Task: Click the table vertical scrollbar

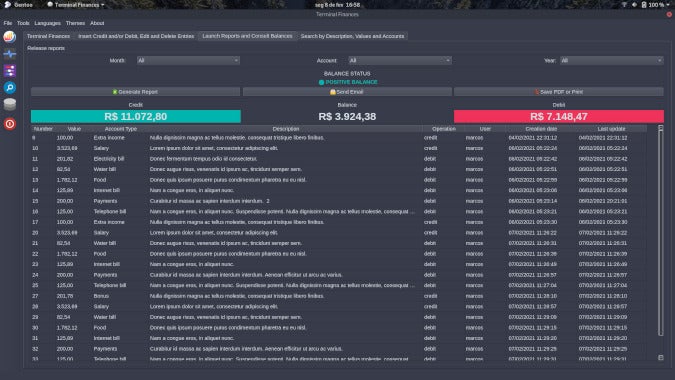Action: click(x=661, y=232)
